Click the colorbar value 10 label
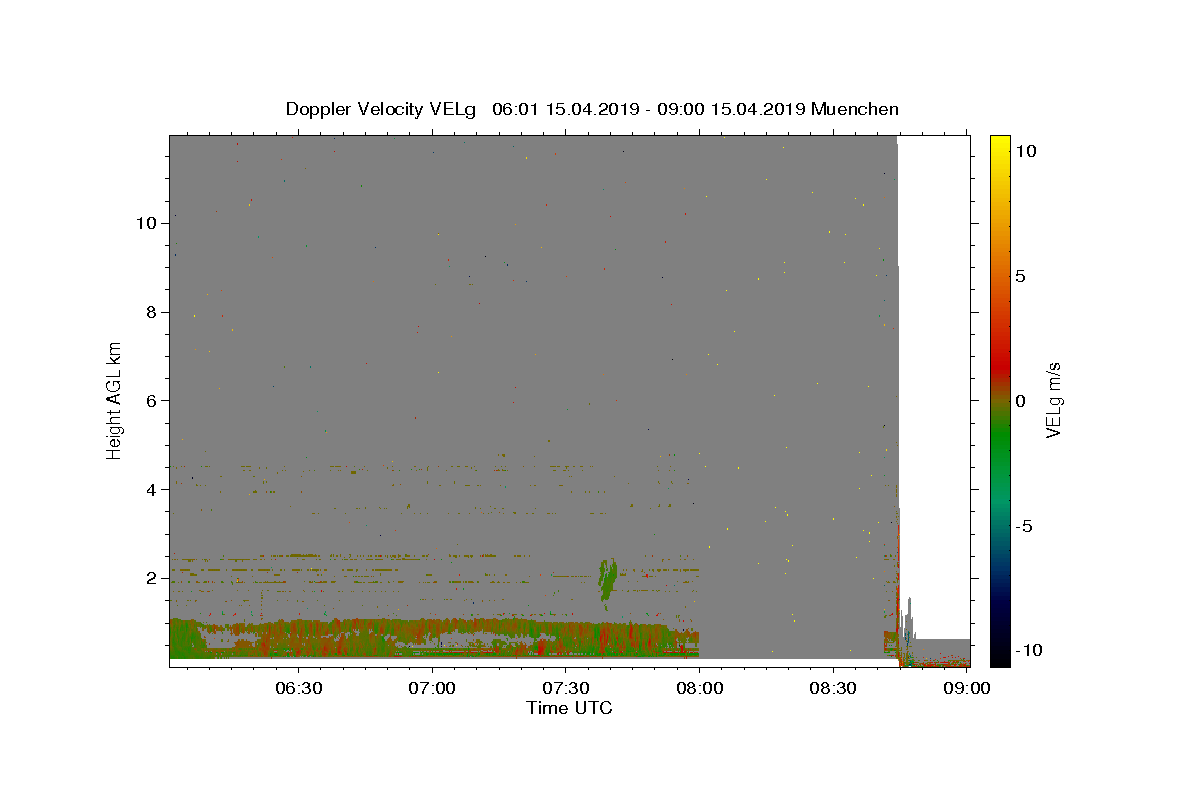 [1025, 150]
